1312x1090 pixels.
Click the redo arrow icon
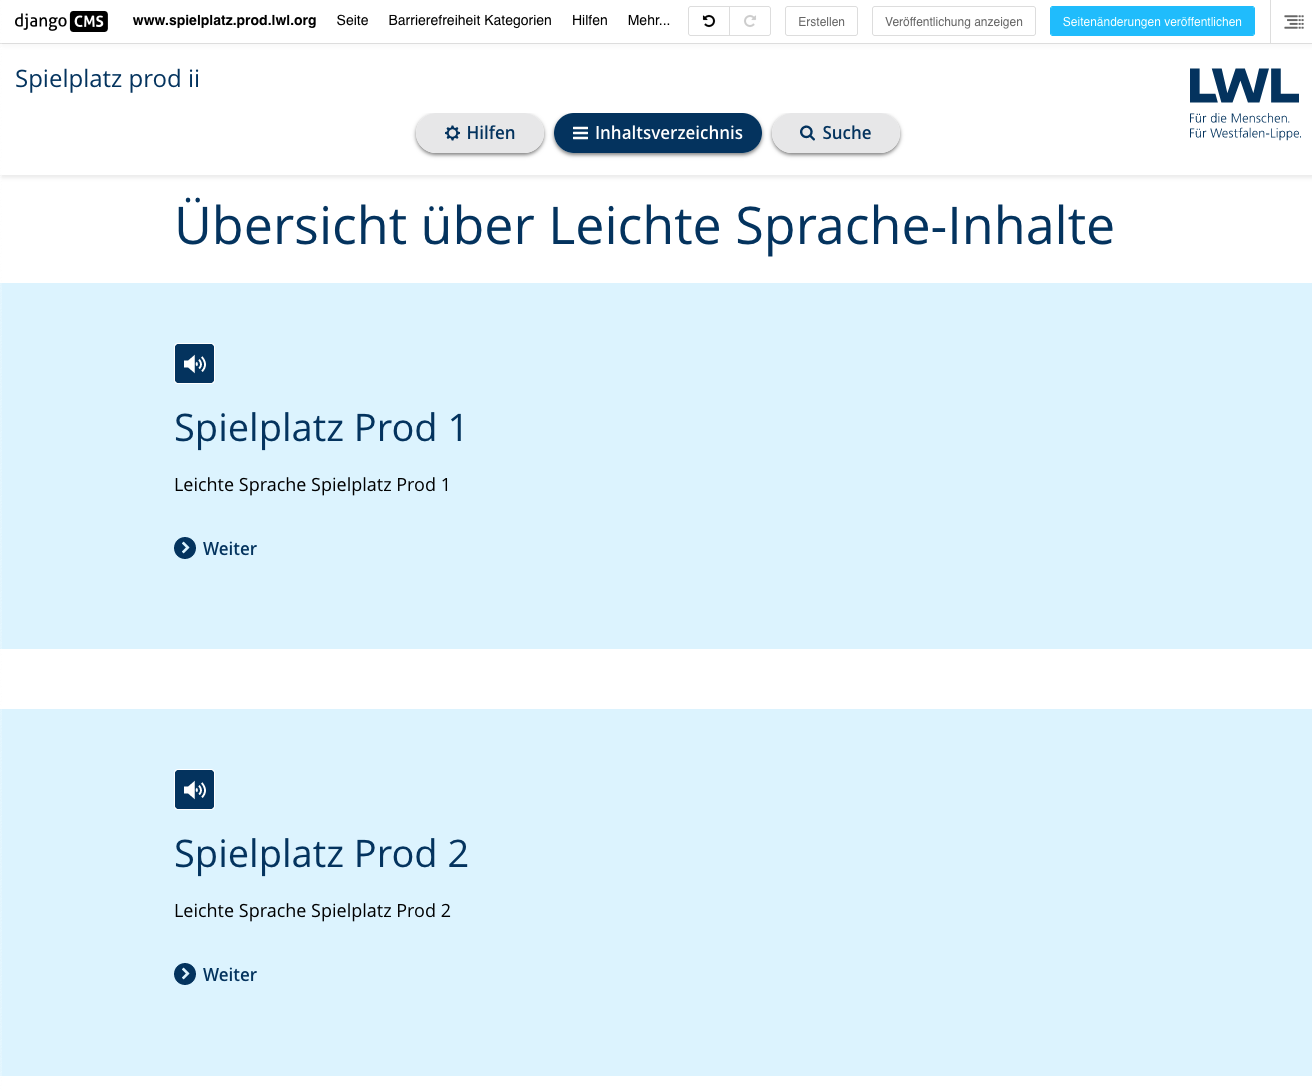pyautogui.click(x=750, y=21)
